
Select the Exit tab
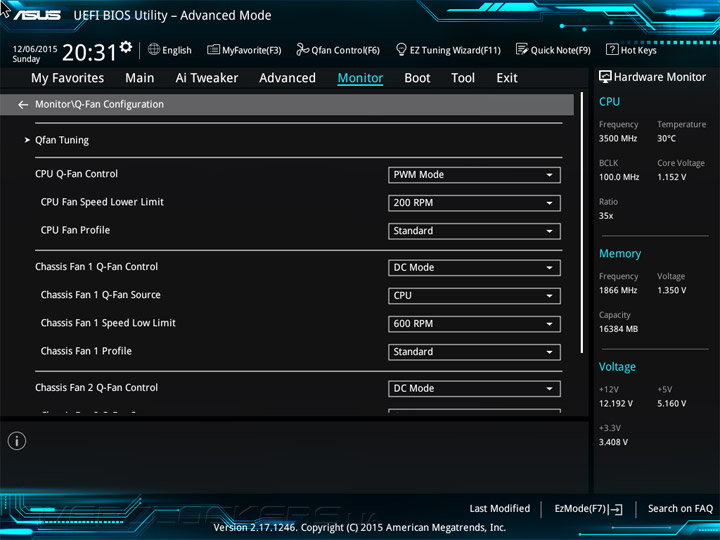pos(507,78)
